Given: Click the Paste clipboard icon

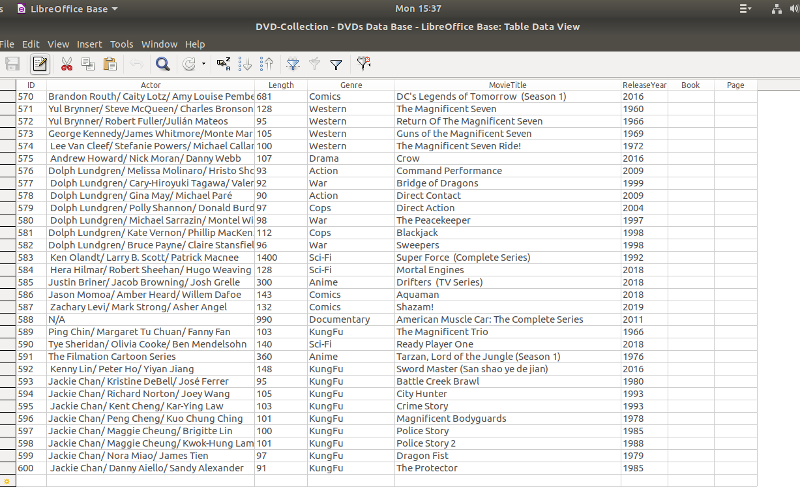Looking at the screenshot, I should 110,64.
